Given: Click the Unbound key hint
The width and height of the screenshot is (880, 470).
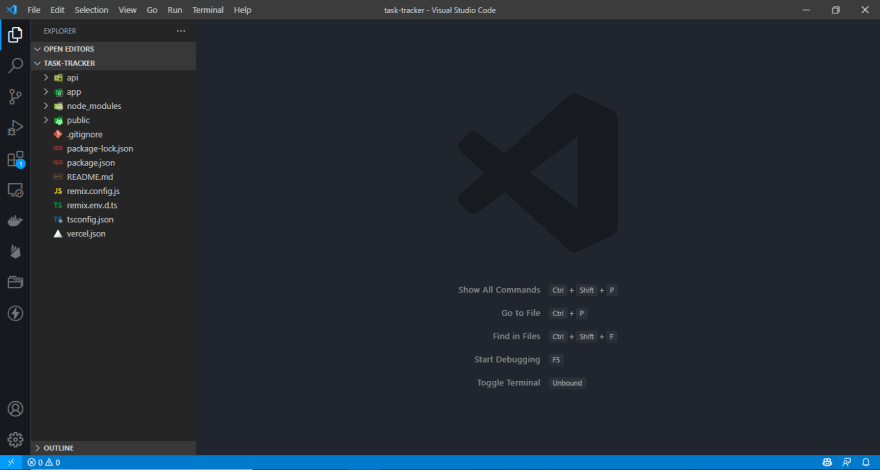Looking at the screenshot, I should [x=567, y=383].
